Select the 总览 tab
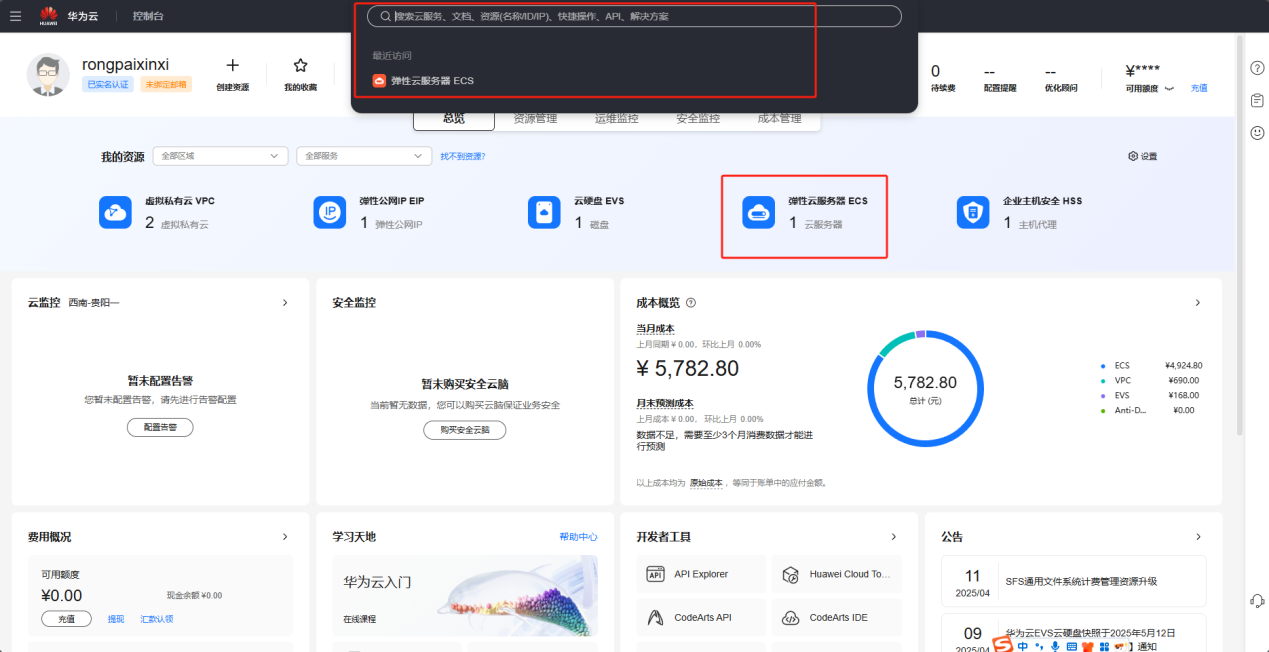The width and height of the screenshot is (1269, 652). coord(454,119)
